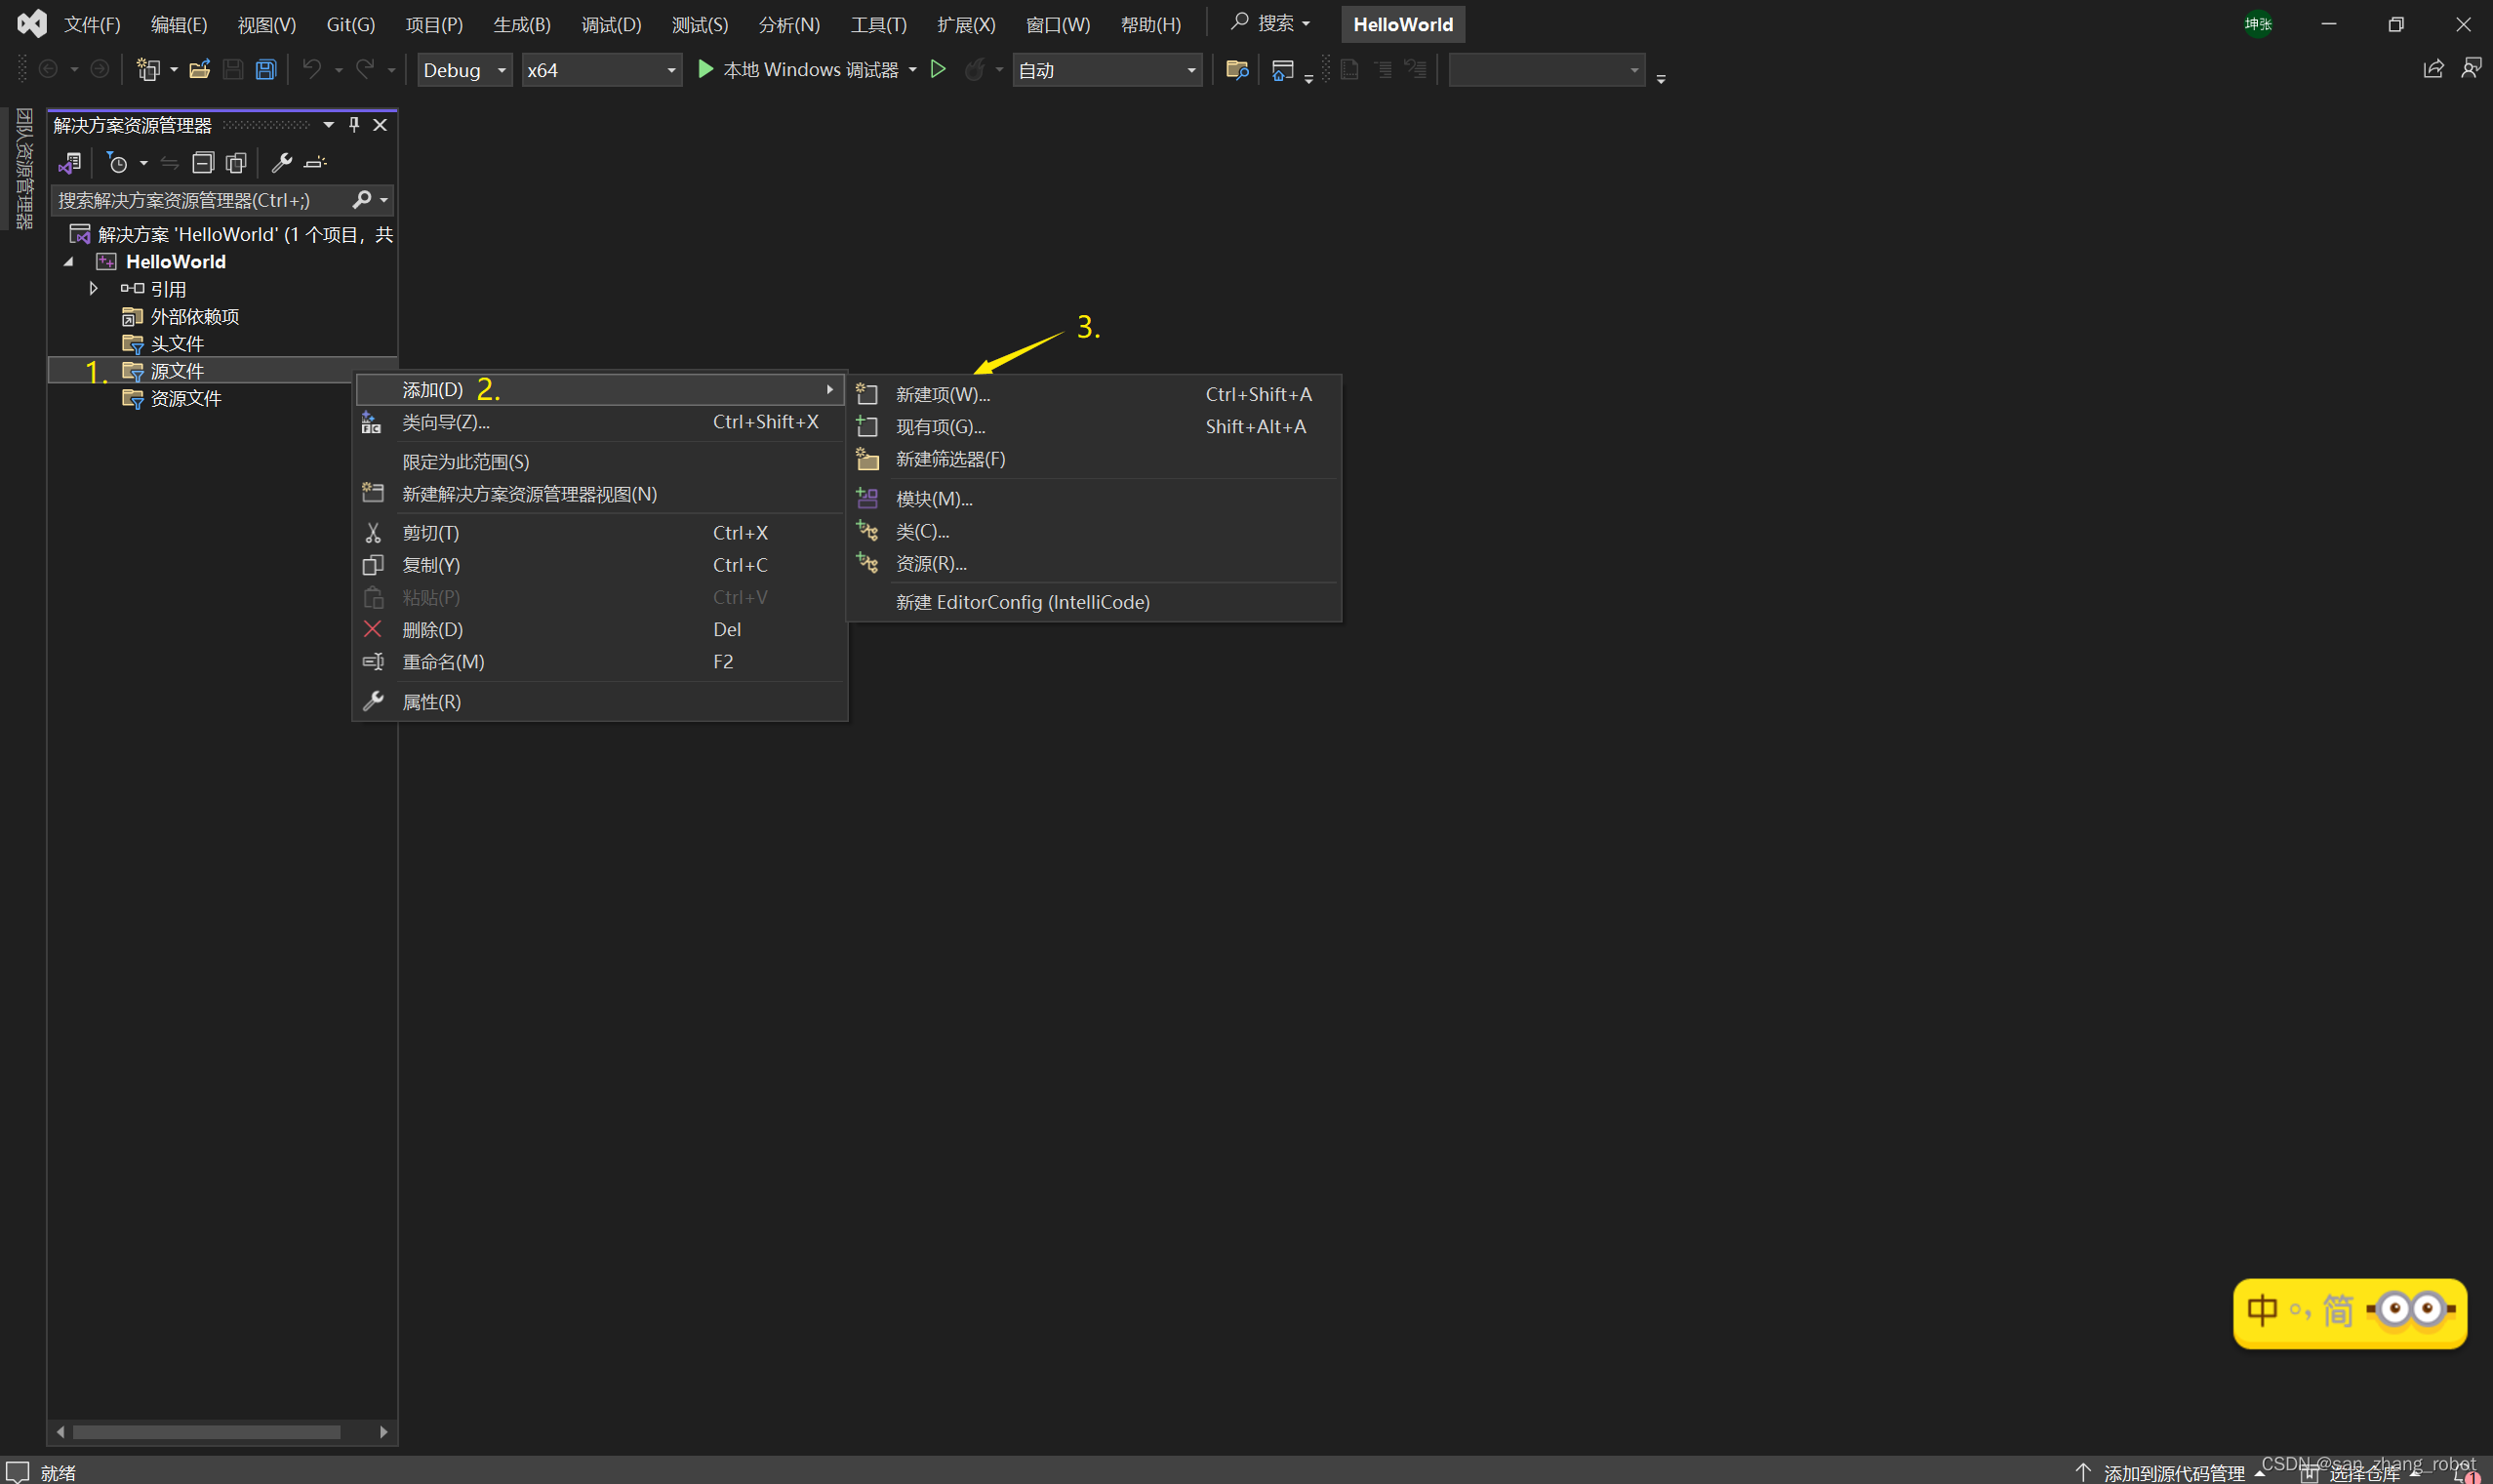Click 选择仓库 in the status bar
This screenshot has width=2493, height=1484.
pos(2364,1473)
